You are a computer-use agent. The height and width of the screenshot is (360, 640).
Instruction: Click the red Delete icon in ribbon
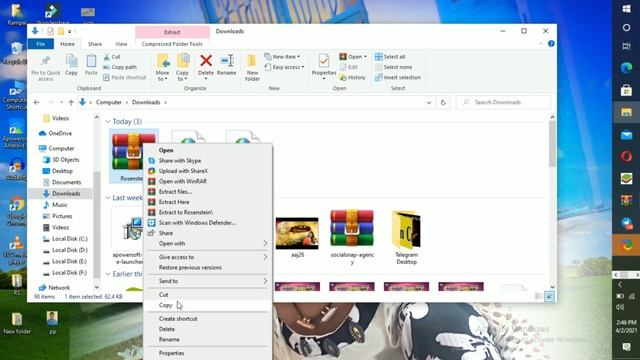pos(206,61)
